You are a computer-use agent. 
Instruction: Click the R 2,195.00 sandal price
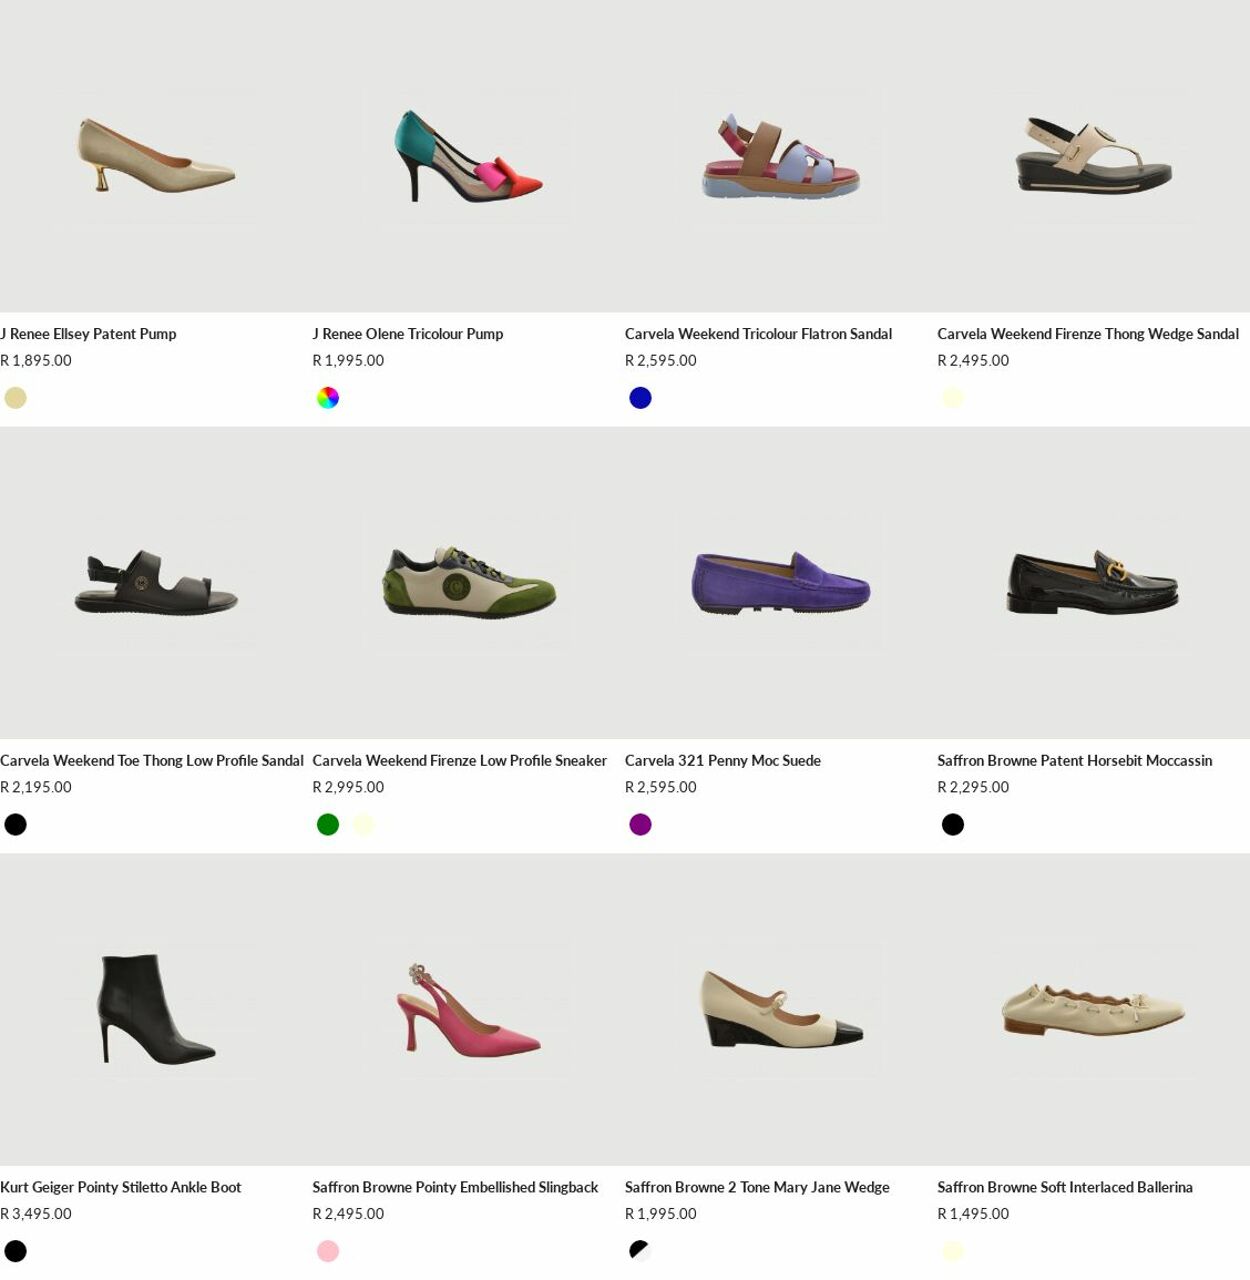(36, 788)
